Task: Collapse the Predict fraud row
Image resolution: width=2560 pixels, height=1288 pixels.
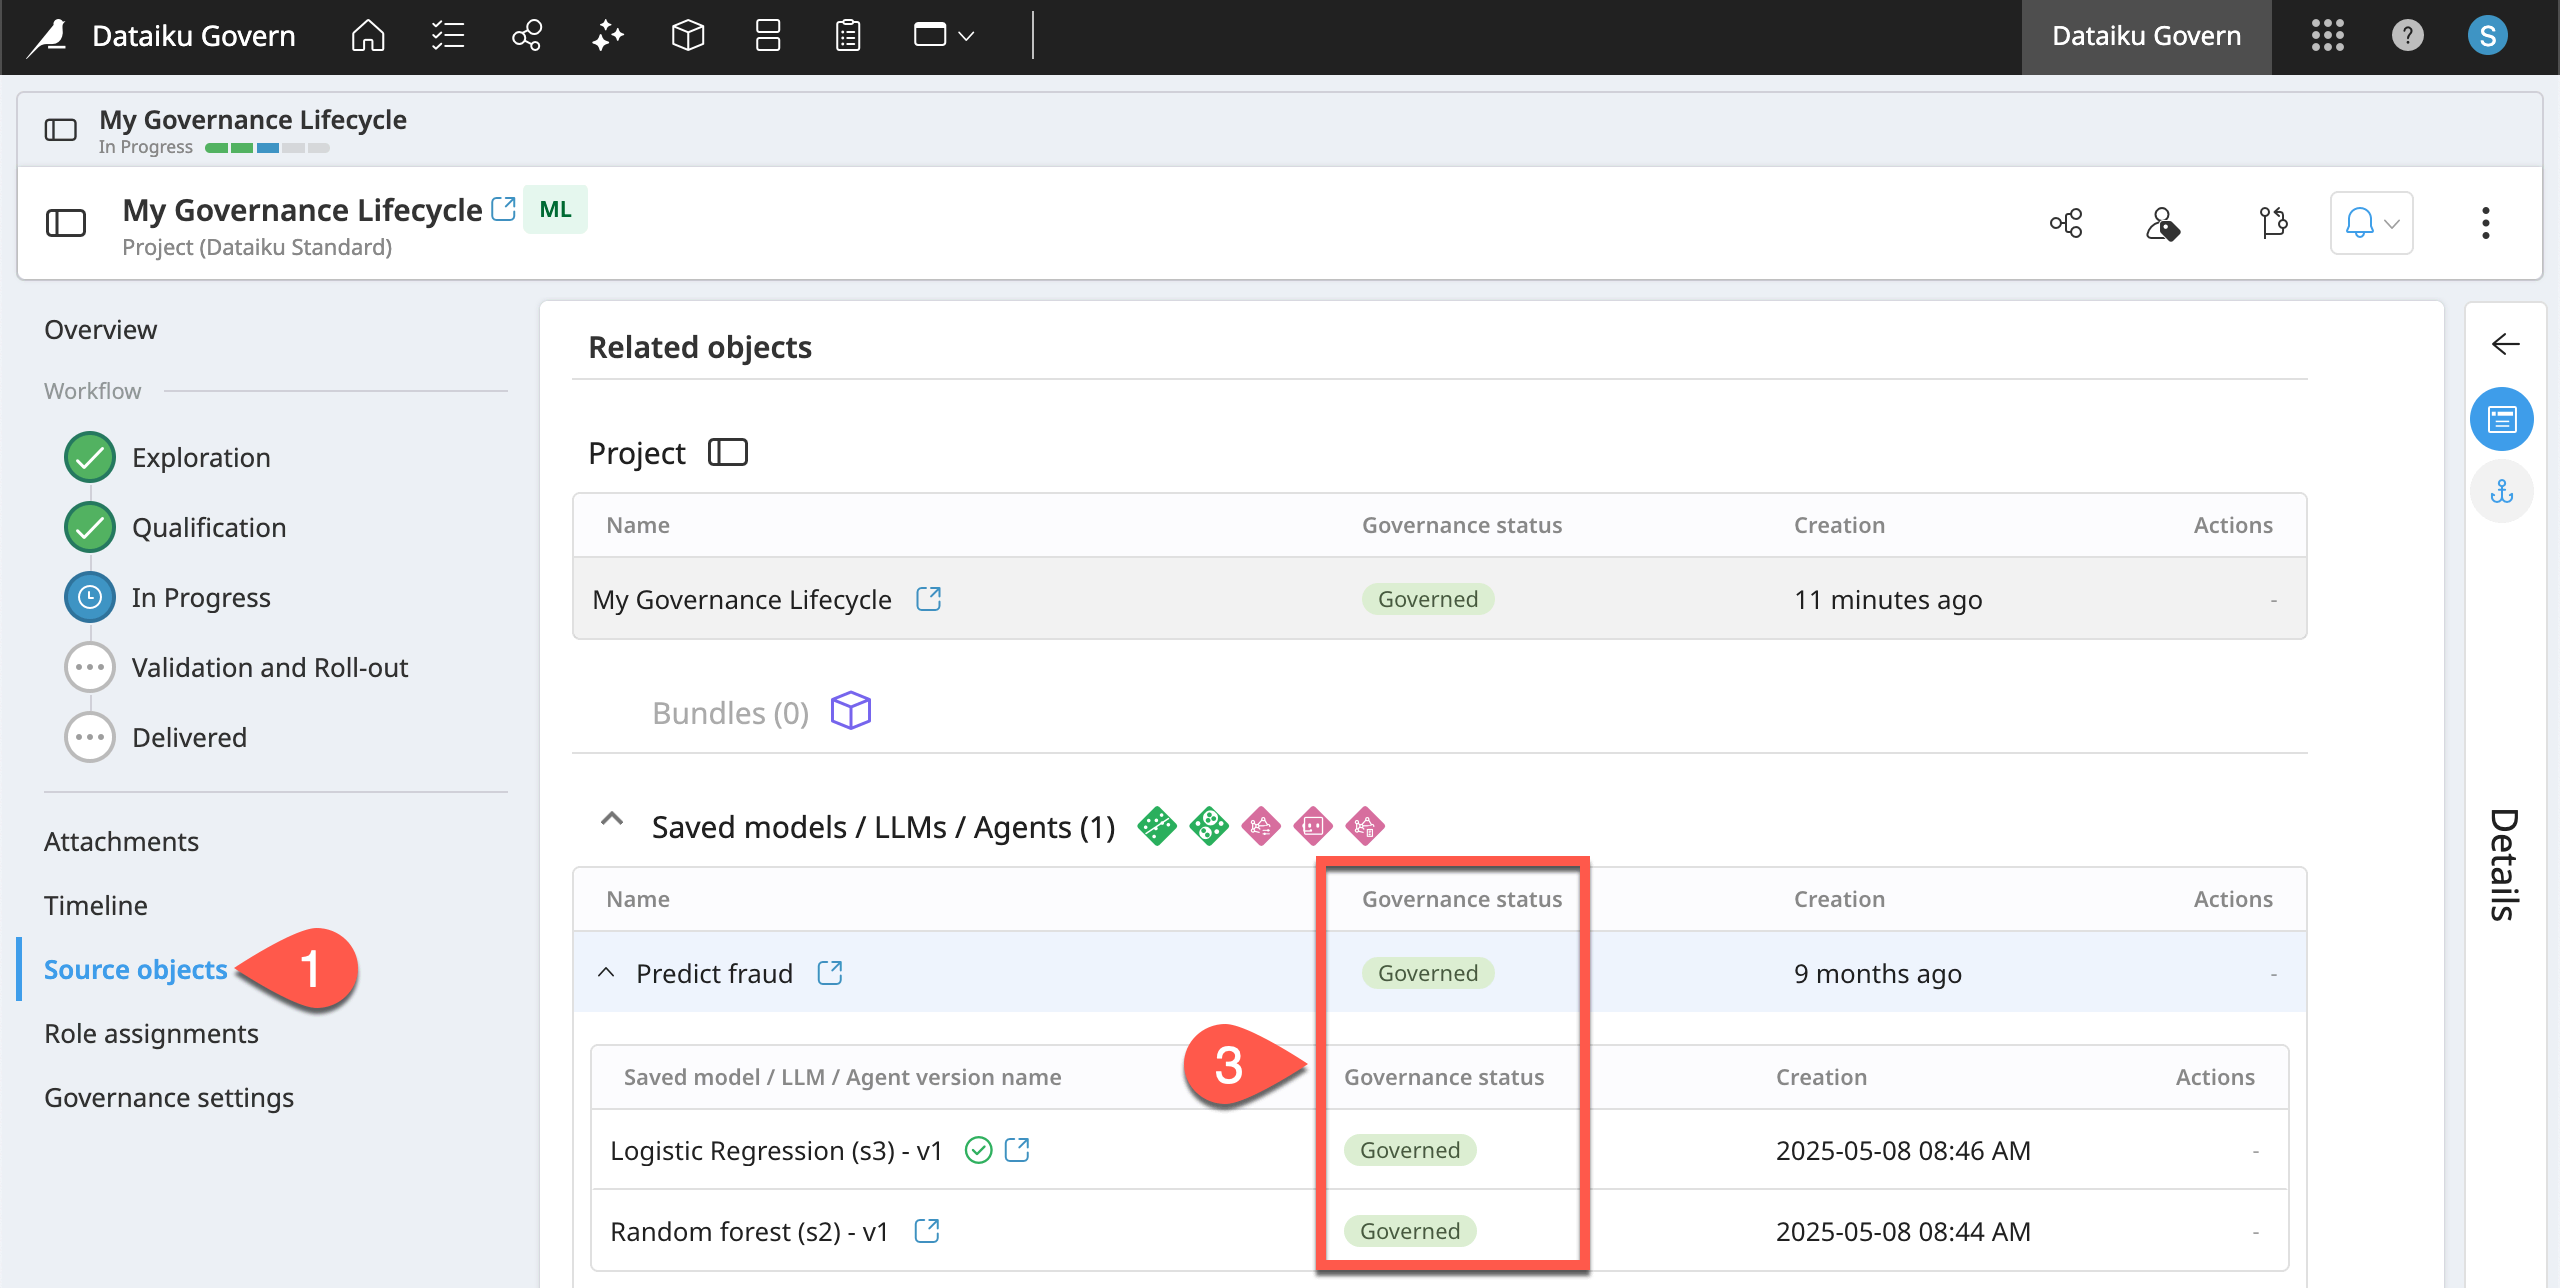Action: [x=606, y=972]
